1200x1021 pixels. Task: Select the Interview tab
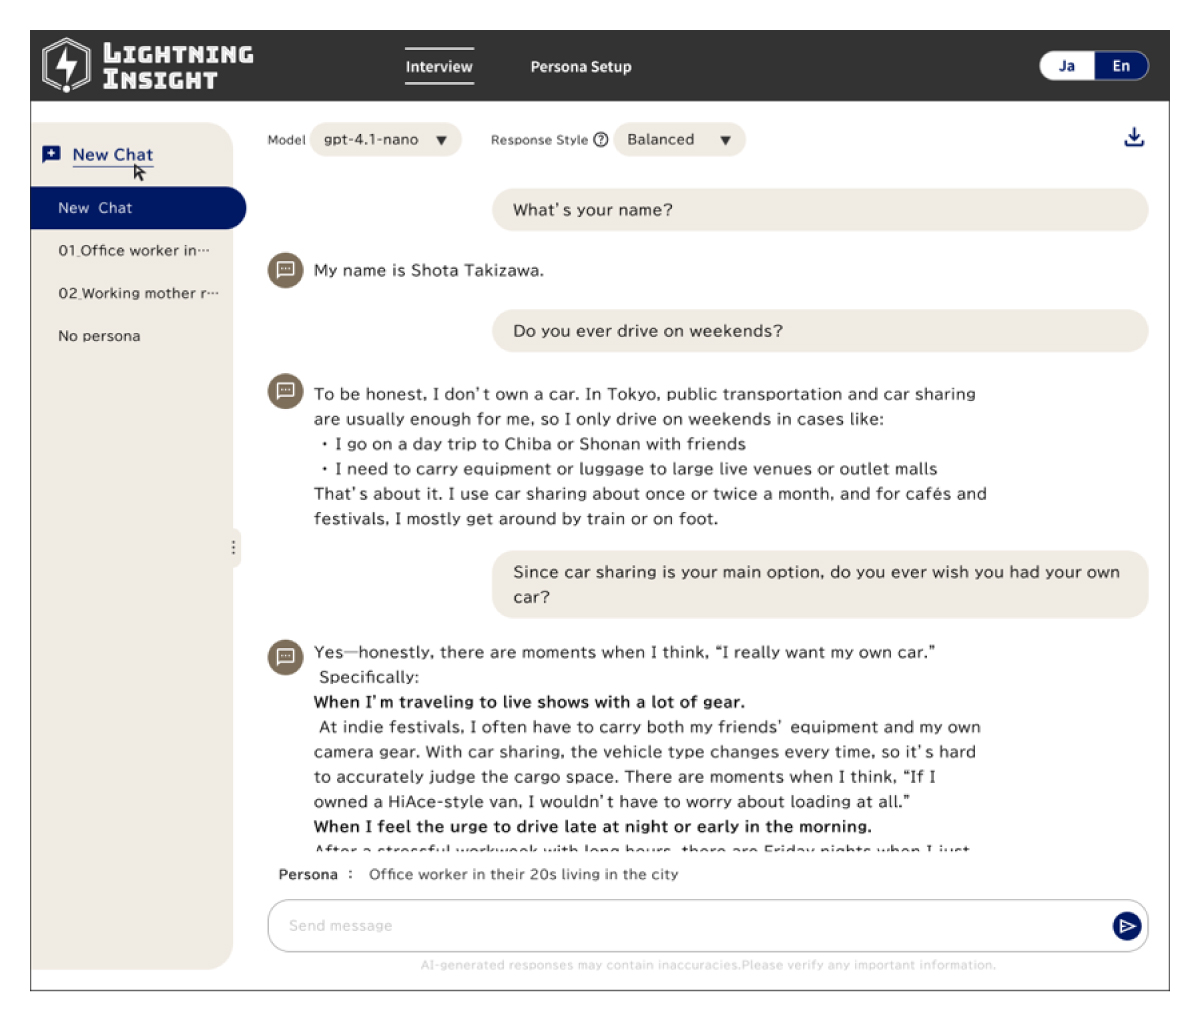pyautogui.click(x=439, y=67)
